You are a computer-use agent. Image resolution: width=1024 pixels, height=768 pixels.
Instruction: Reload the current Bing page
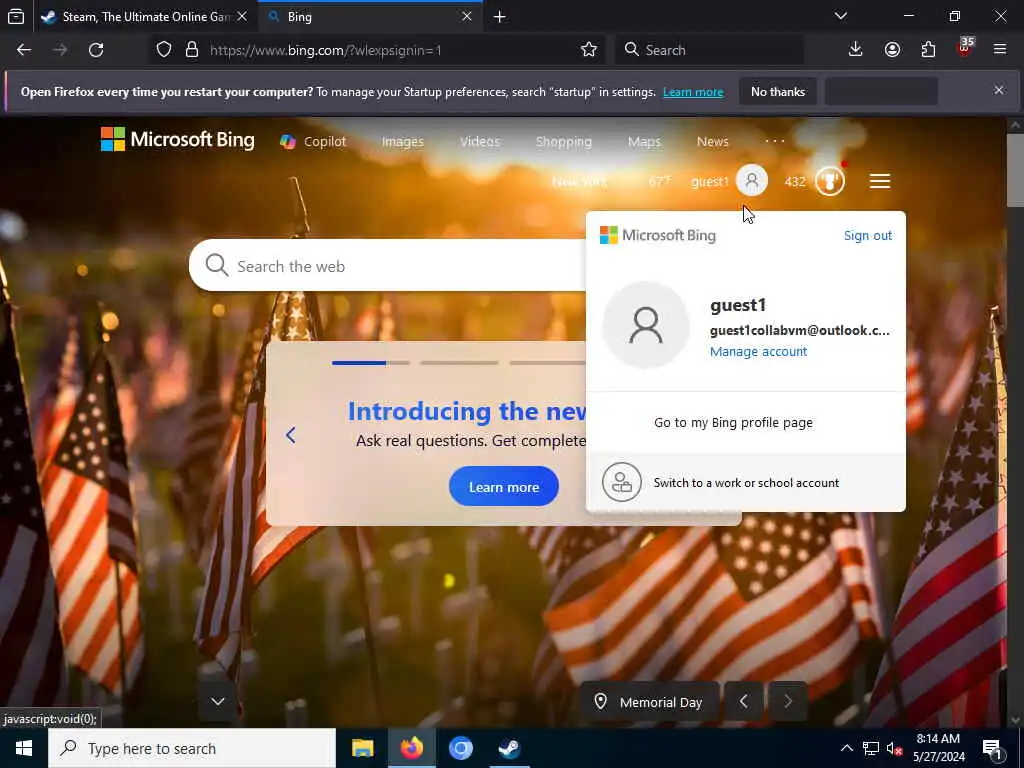tap(96, 50)
